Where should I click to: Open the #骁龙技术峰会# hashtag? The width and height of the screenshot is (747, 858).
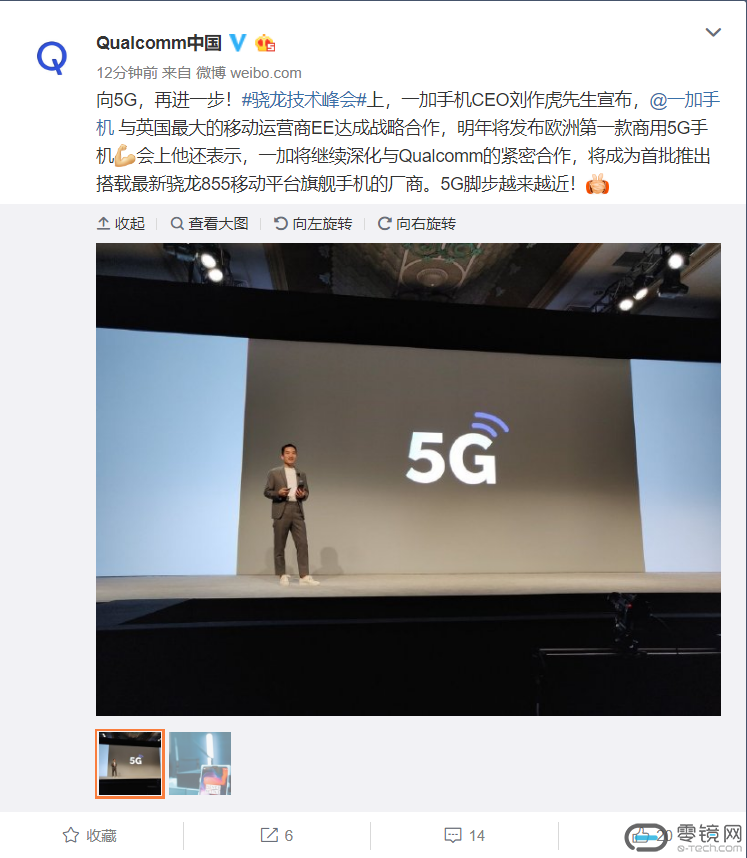pyautogui.click(x=304, y=100)
